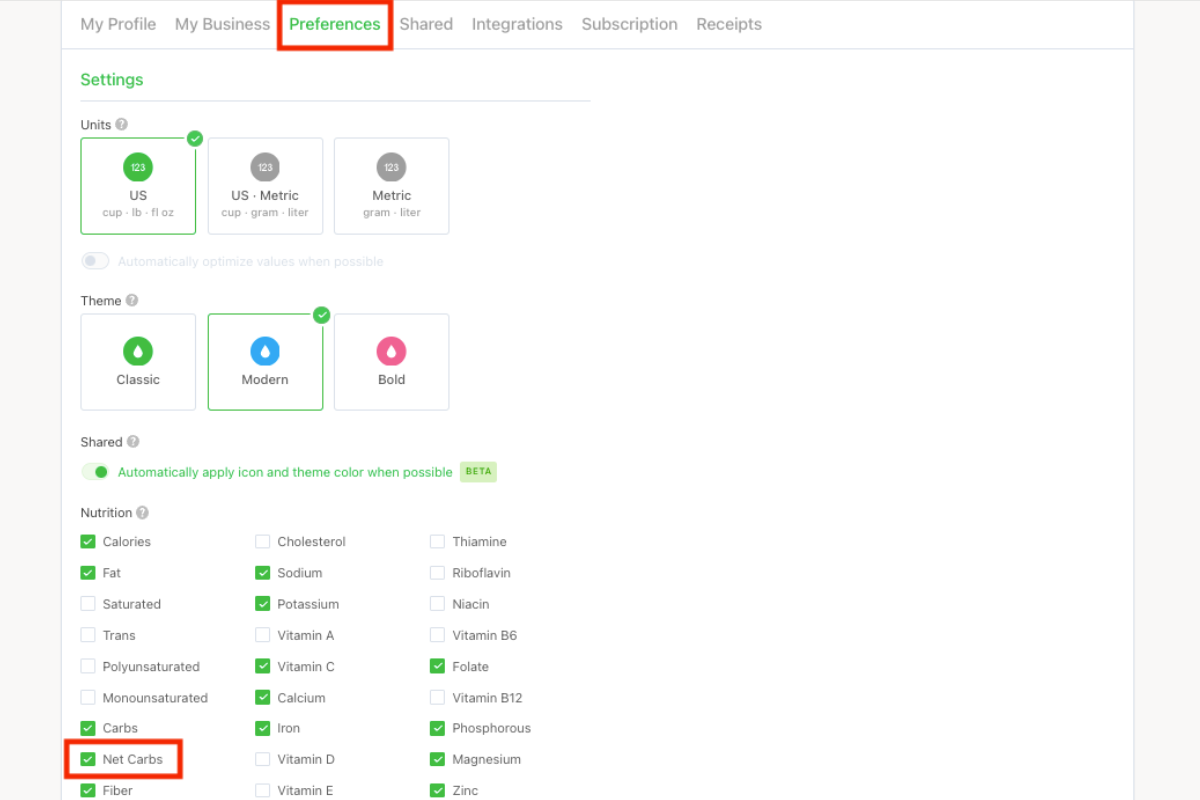1200x800 pixels.
Task: Switch to the My Business tab
Action: point(222,24)
